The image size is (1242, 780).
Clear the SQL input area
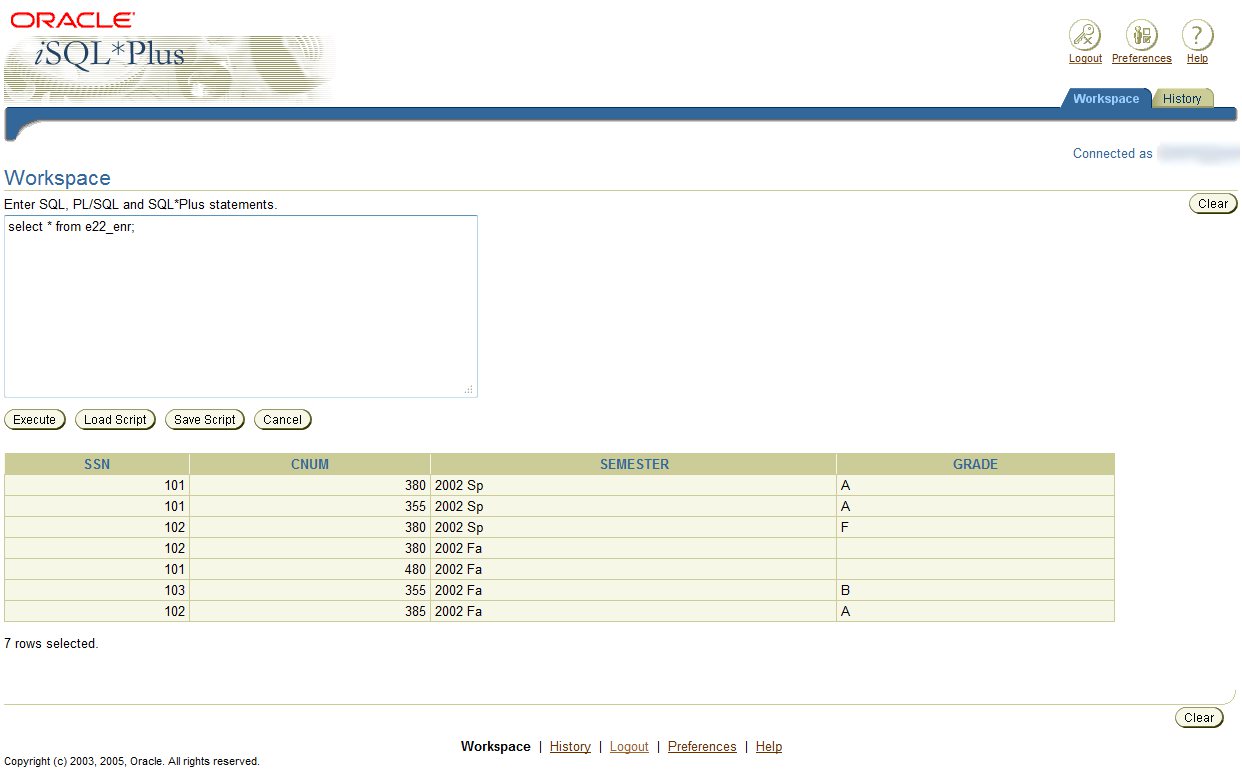point(1212,203)
